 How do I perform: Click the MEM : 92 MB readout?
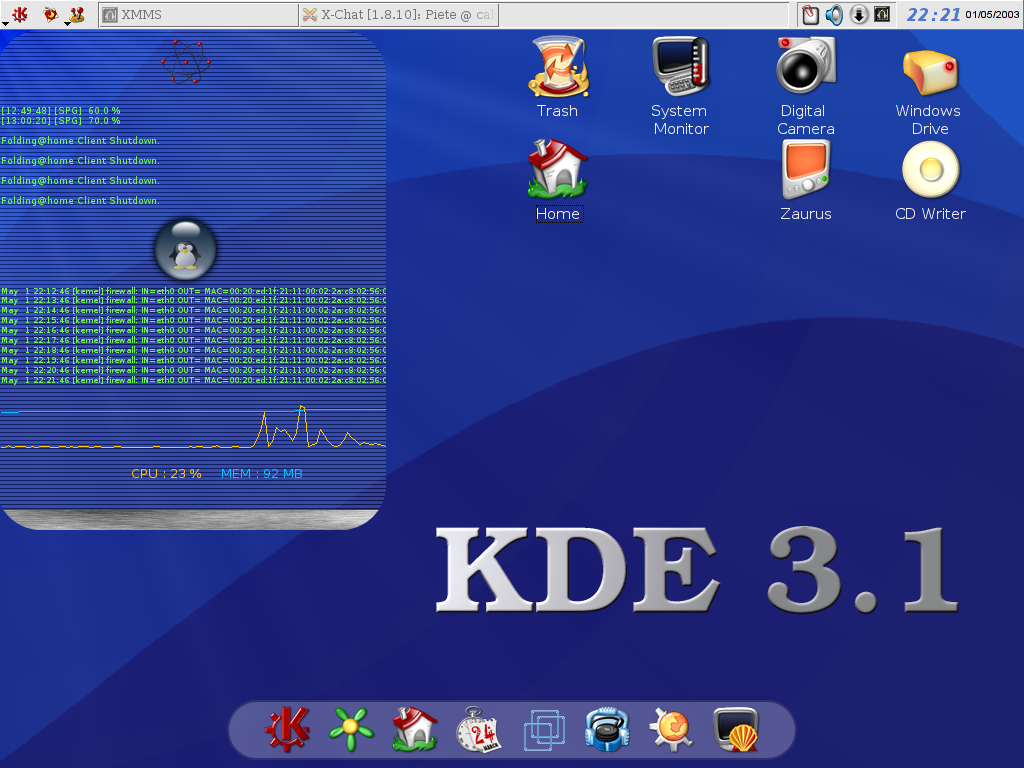(x=262, y=473)
